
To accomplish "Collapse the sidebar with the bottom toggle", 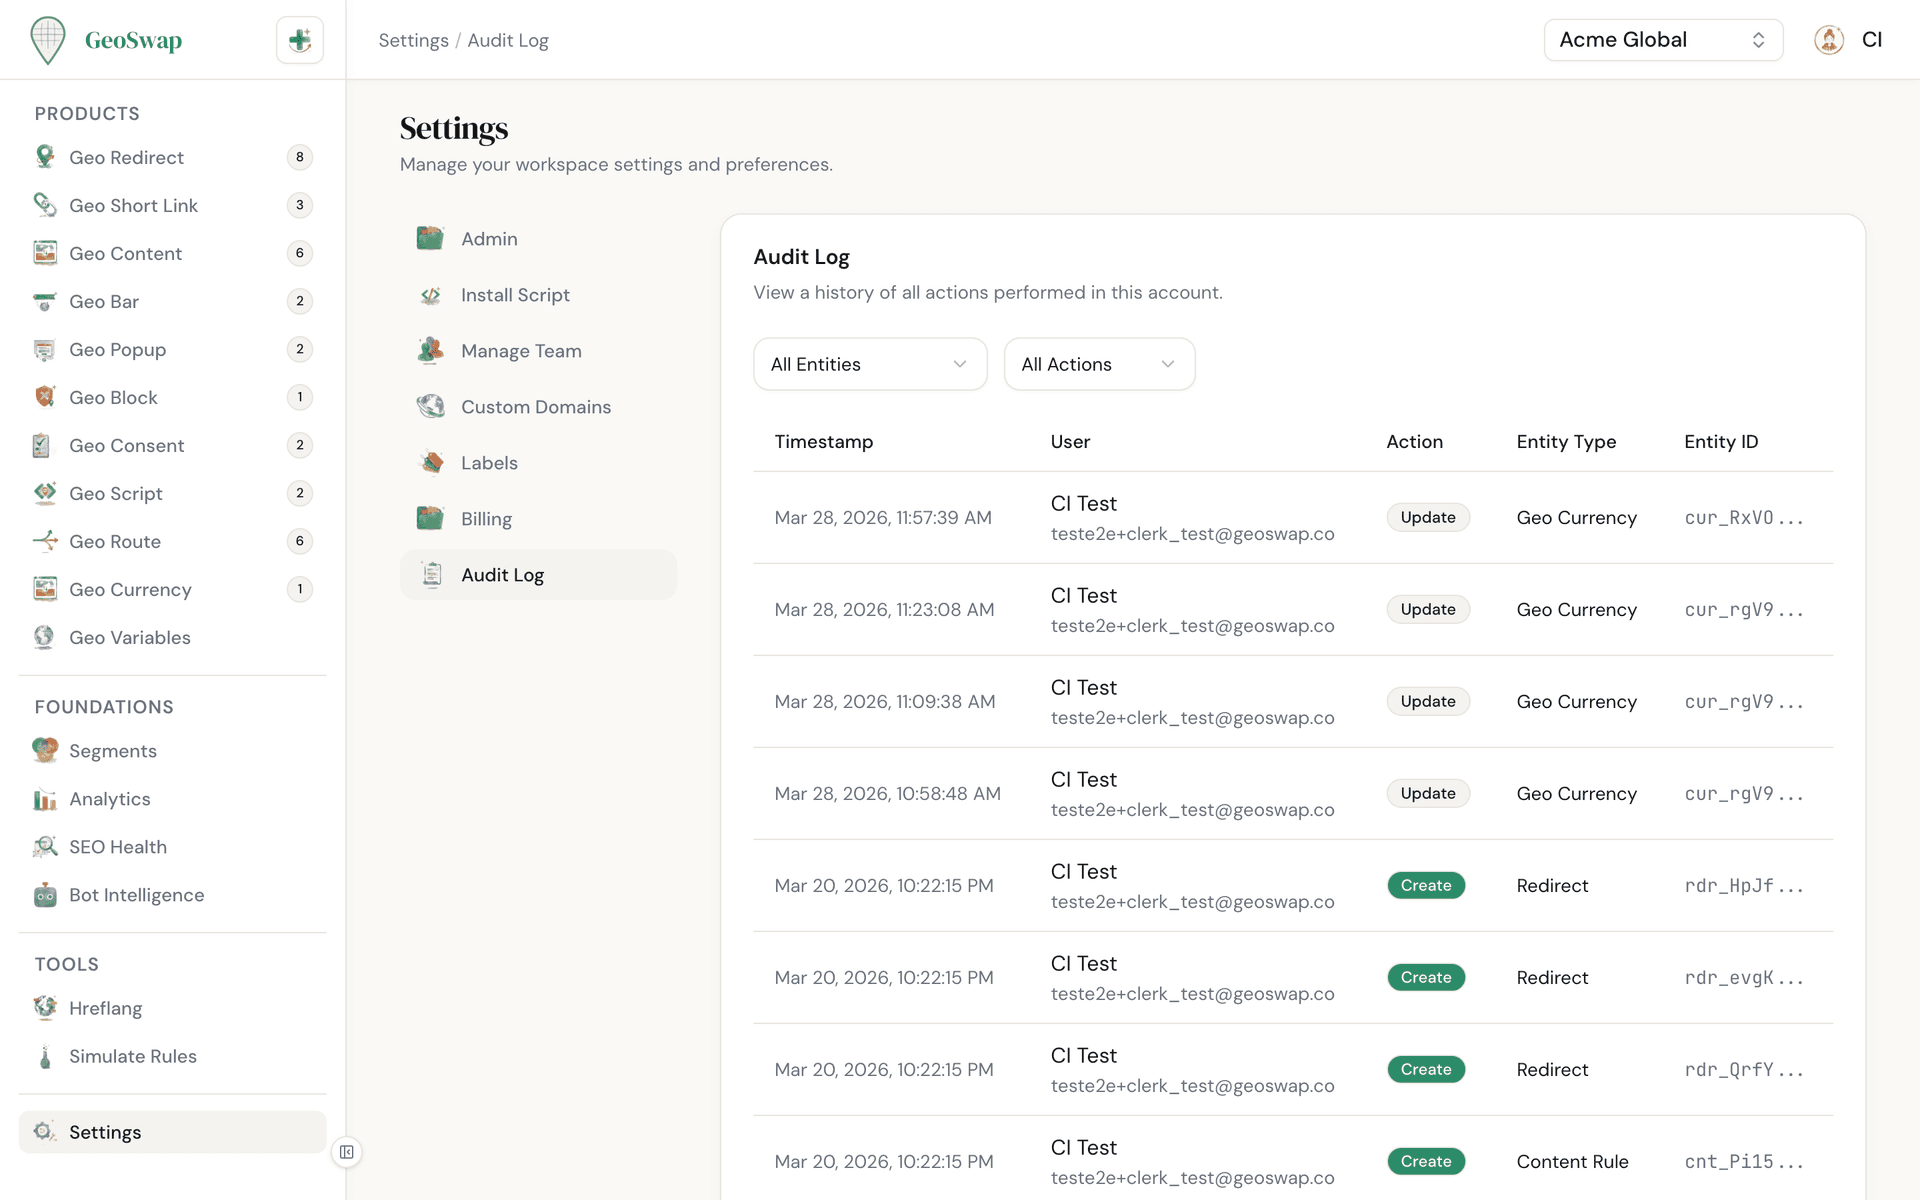I will click(x=346, y=1152).
